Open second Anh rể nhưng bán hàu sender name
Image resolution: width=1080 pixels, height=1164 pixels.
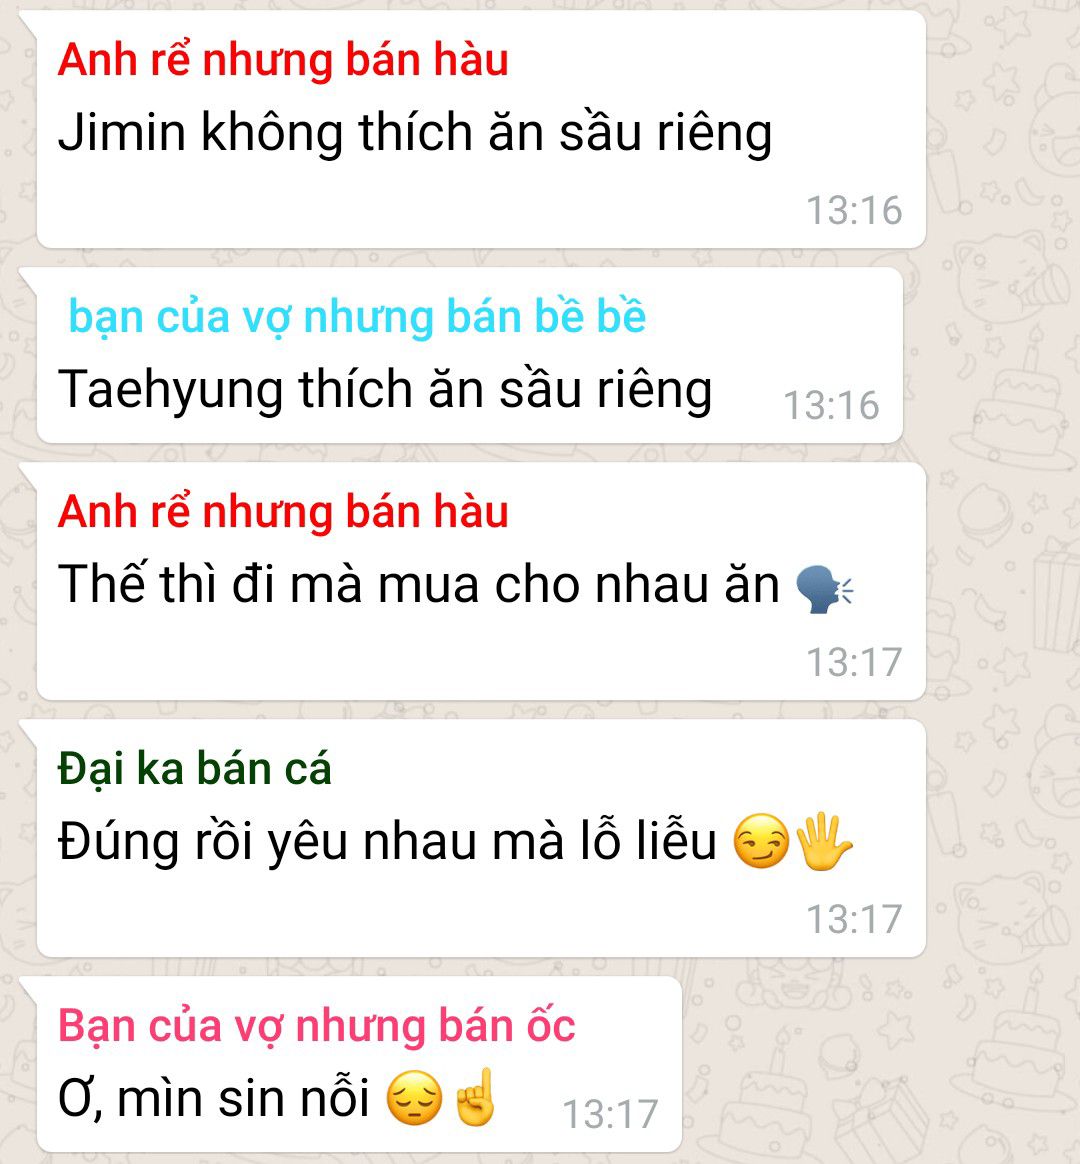[283, 512]
